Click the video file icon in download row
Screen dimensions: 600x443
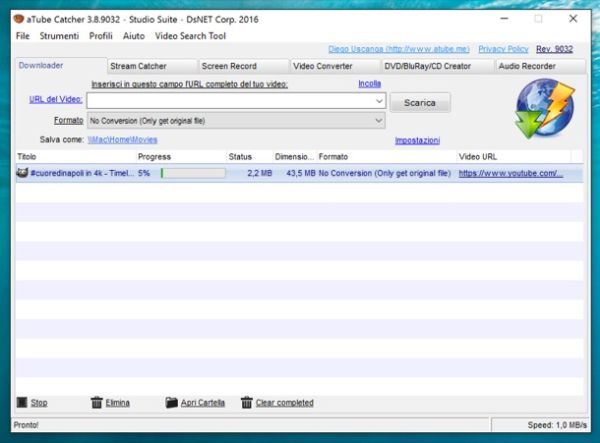pyautogui.click(x=23, y=173)
